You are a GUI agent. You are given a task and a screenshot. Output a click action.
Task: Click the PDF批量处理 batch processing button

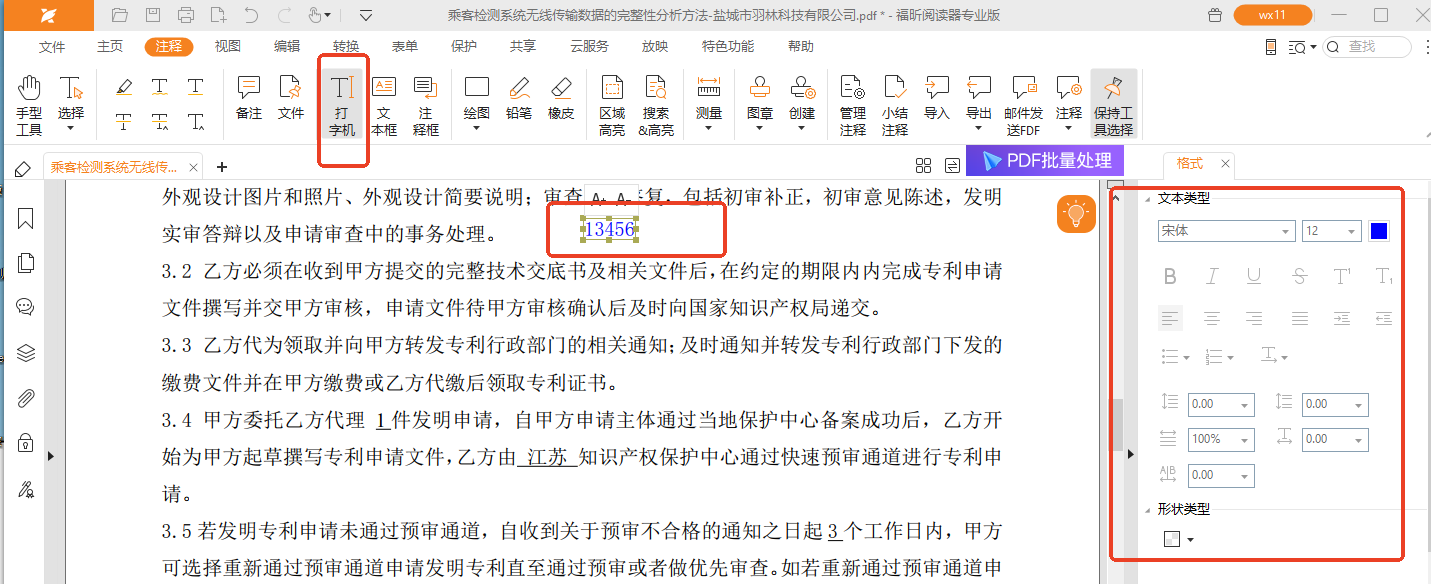[1046, 161]
